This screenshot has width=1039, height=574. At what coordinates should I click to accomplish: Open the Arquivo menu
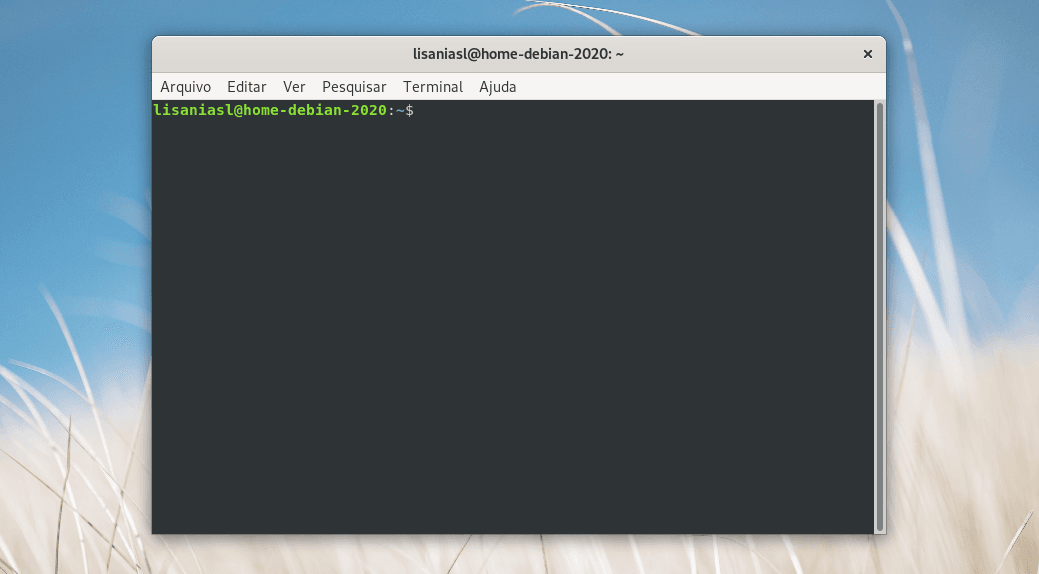185,87
